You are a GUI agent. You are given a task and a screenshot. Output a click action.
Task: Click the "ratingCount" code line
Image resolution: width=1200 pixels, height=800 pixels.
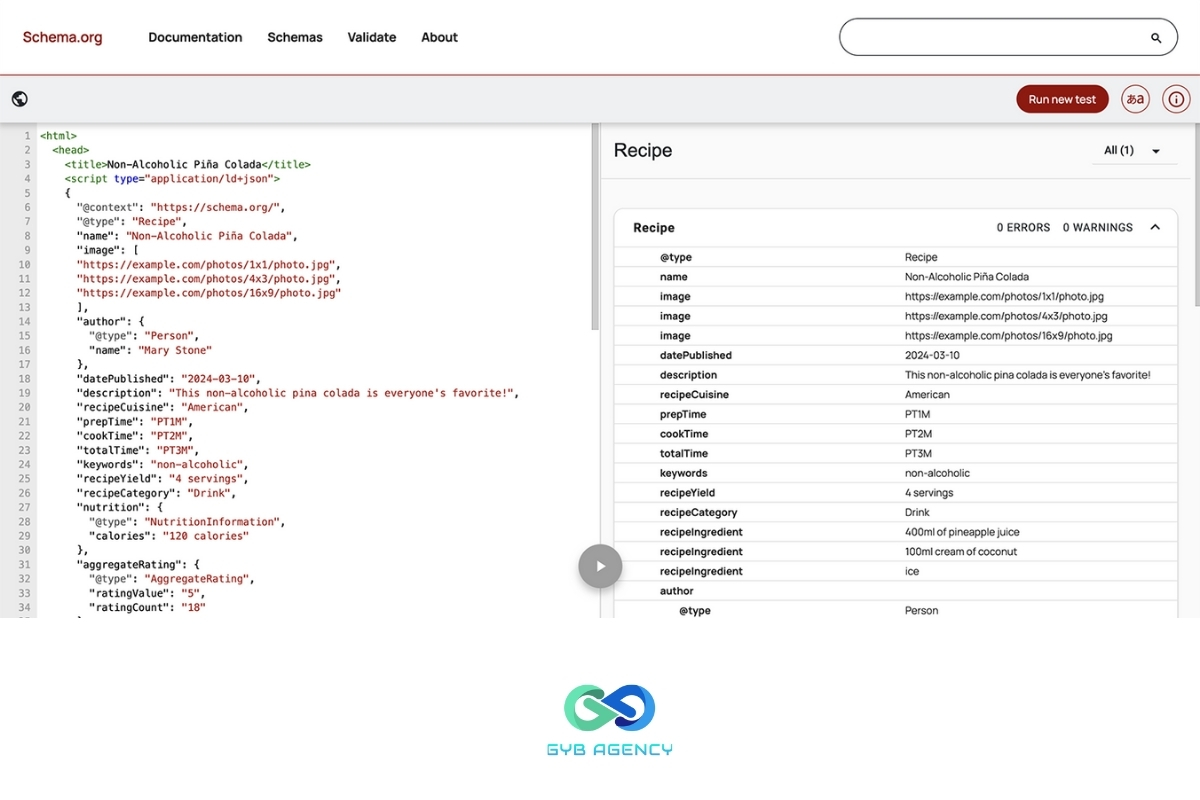pyautogui.click(x=147, y=607)
